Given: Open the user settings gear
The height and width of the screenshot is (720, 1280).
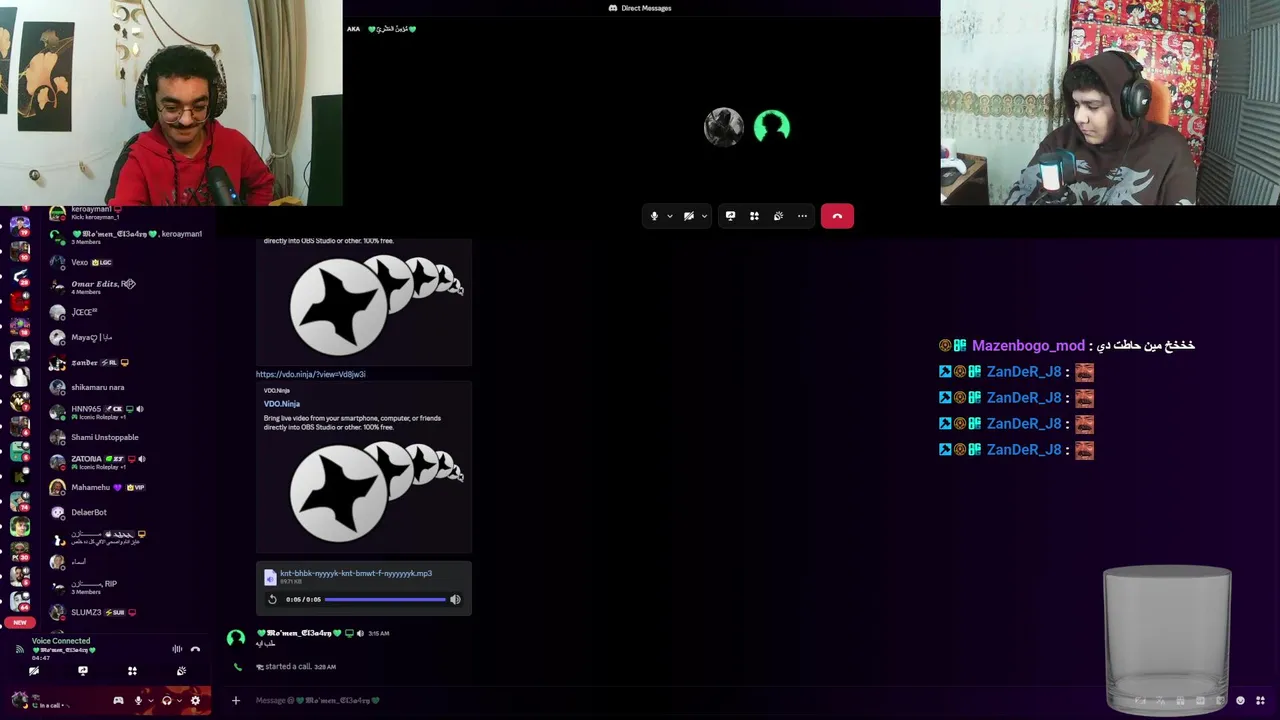Looking at the screenshot, I should 195,700.
